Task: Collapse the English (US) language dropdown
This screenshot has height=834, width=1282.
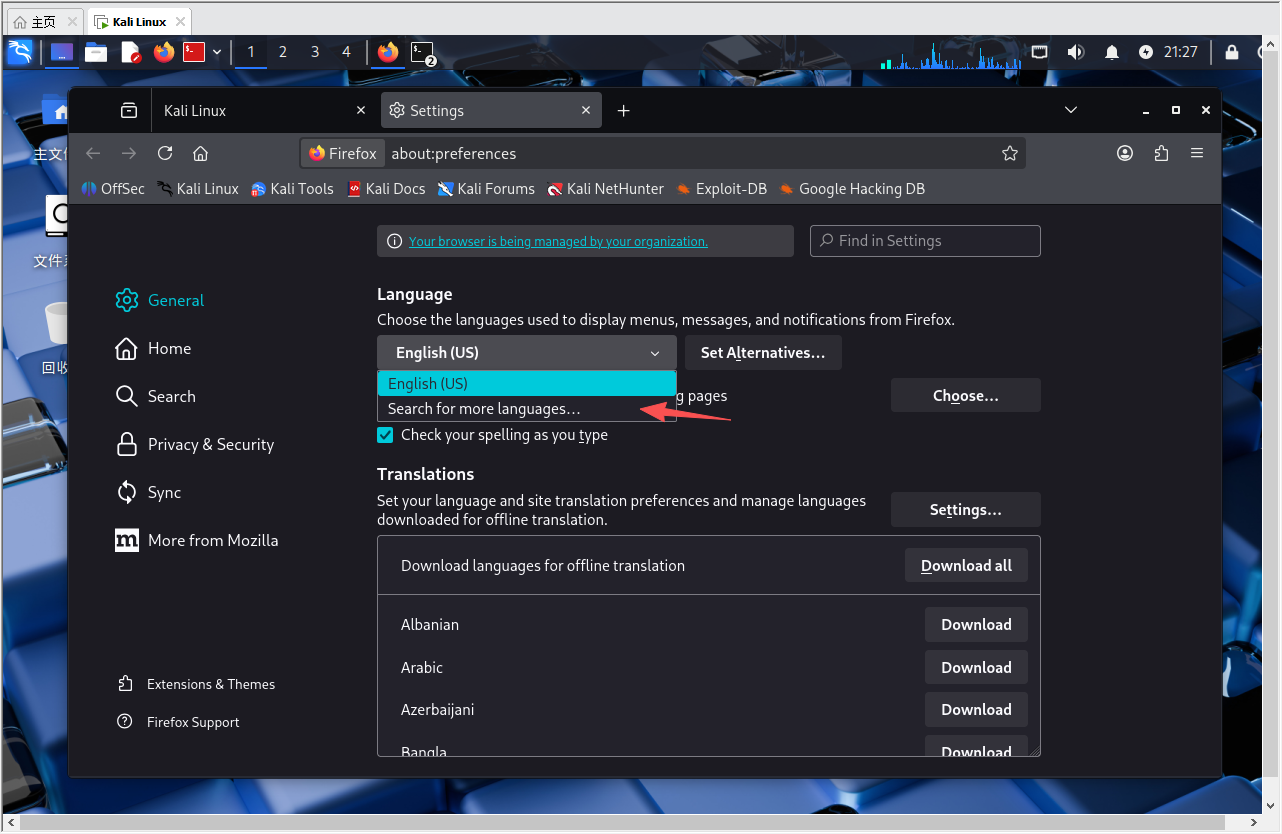Action: (x=527, y=353)
